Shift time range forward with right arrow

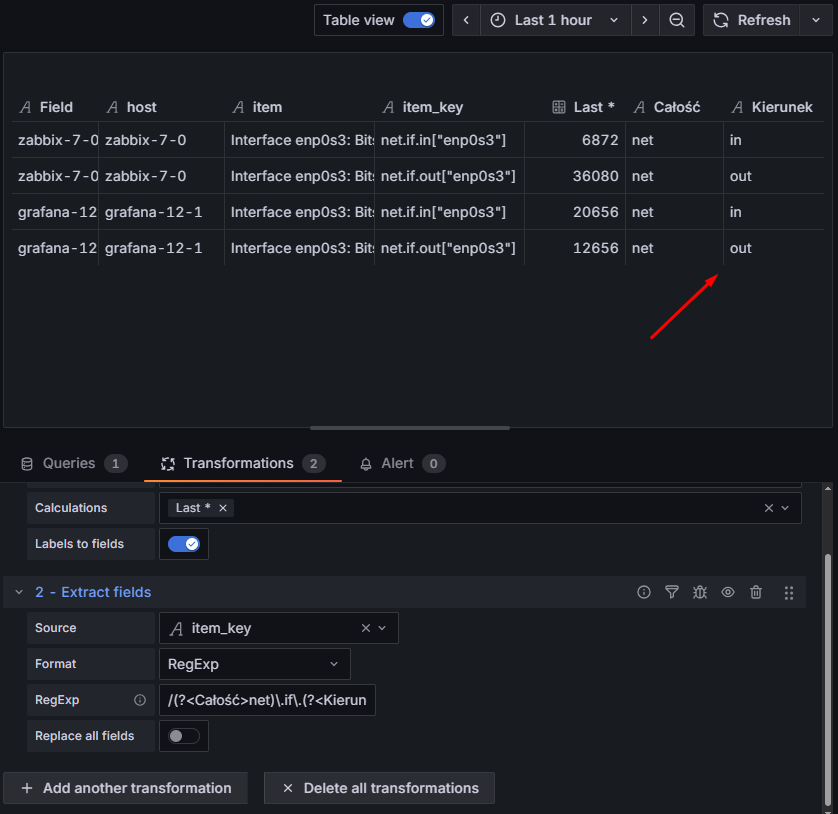(645, 20)
